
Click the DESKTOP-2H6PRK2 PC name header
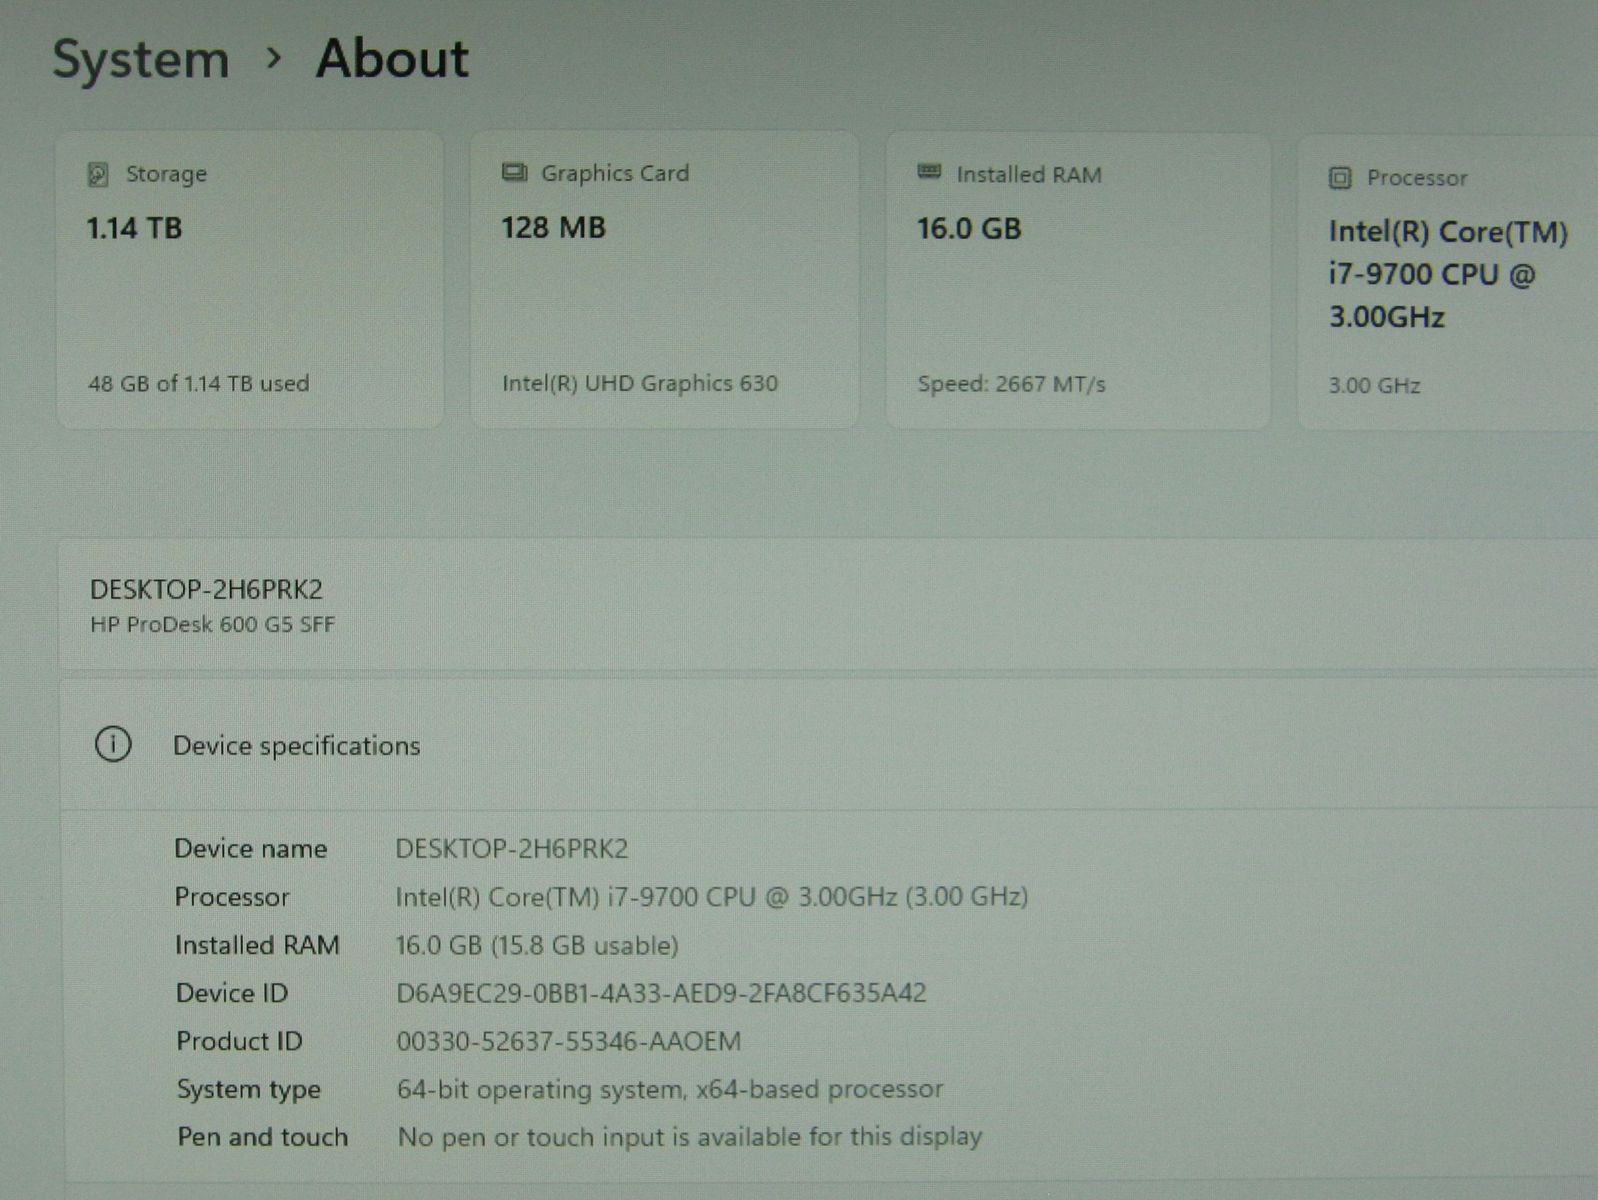pos(206,590)
